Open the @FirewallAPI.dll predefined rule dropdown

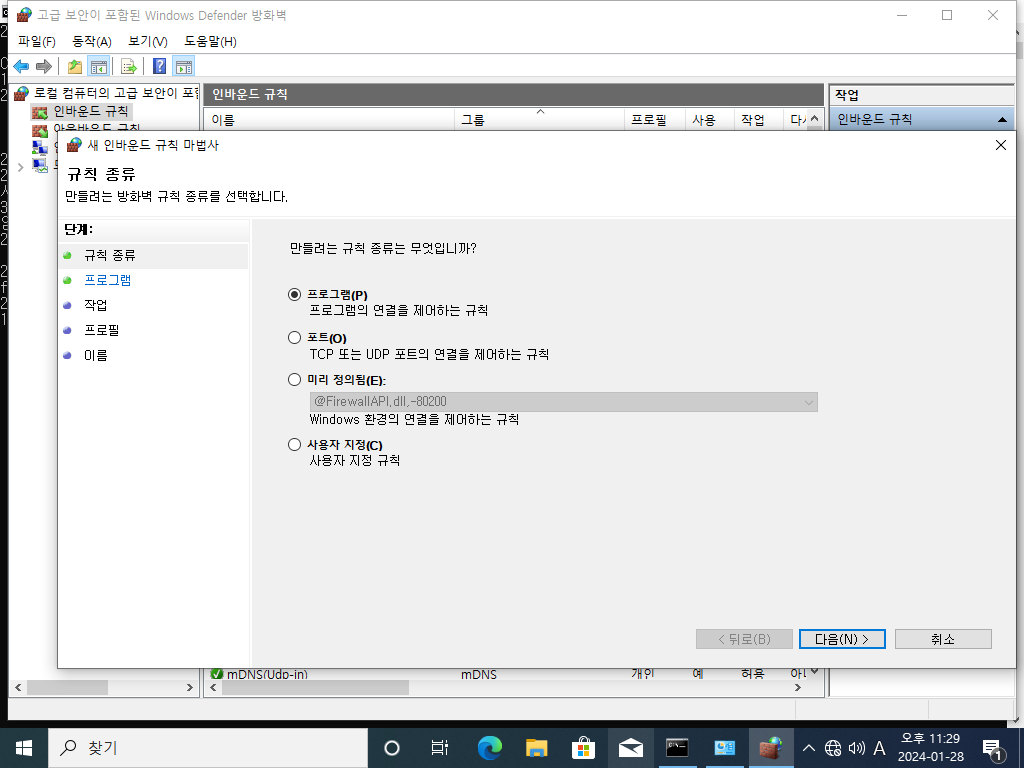pyautogui.click(x=564, y=402)
